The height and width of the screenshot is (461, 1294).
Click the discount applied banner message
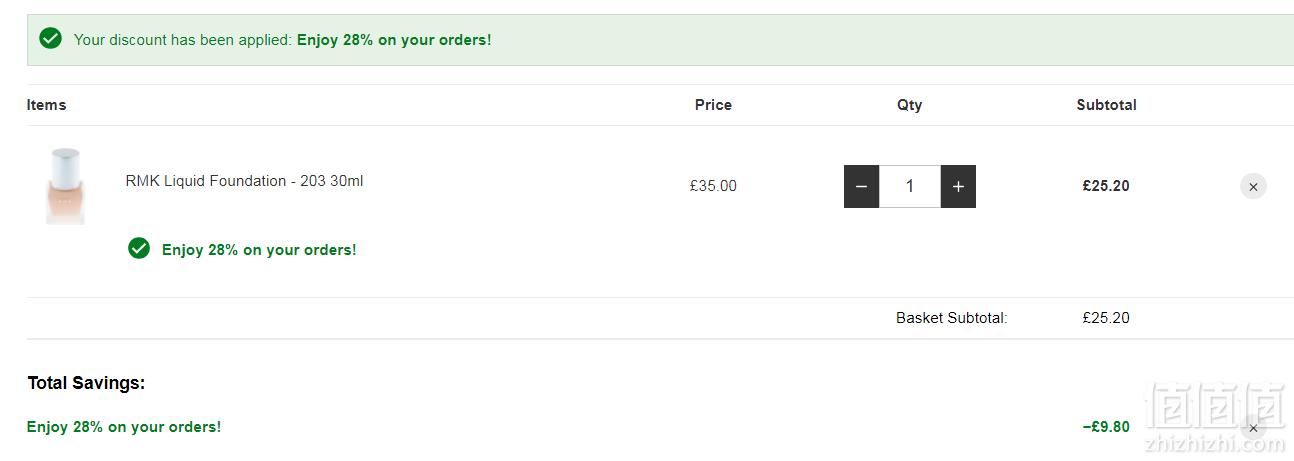coord(282,40)
